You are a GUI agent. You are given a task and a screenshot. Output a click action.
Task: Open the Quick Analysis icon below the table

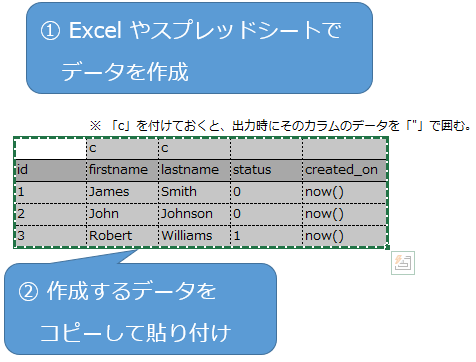403,263
